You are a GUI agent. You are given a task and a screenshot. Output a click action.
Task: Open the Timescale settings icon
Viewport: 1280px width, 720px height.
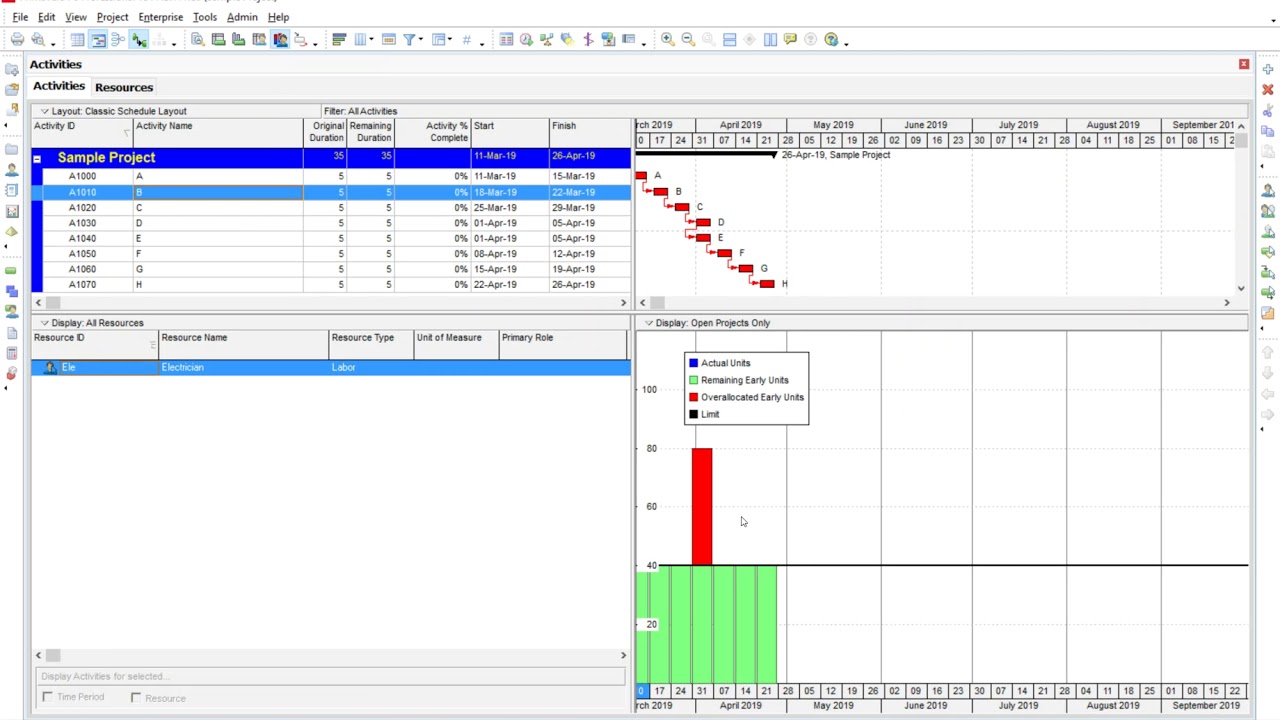389,40
